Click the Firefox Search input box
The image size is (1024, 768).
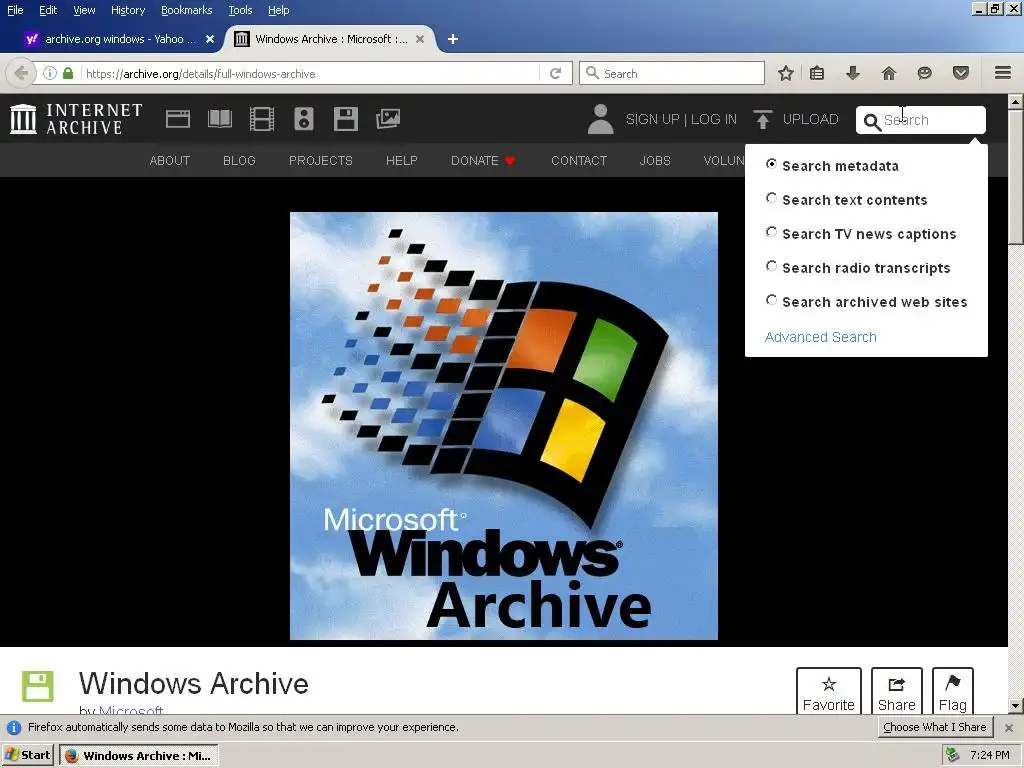672,73
